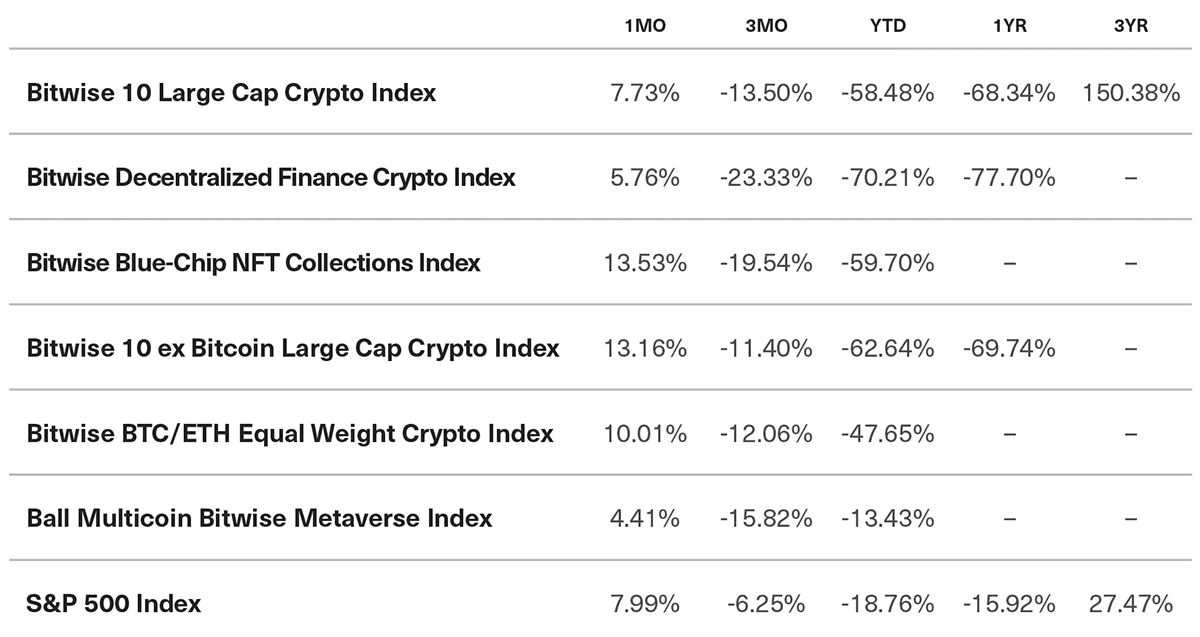Open Bitwise Decentralized Finance Crypto Index
The width and height of the screenshot is (1200, 637).
tap(271, 178)
